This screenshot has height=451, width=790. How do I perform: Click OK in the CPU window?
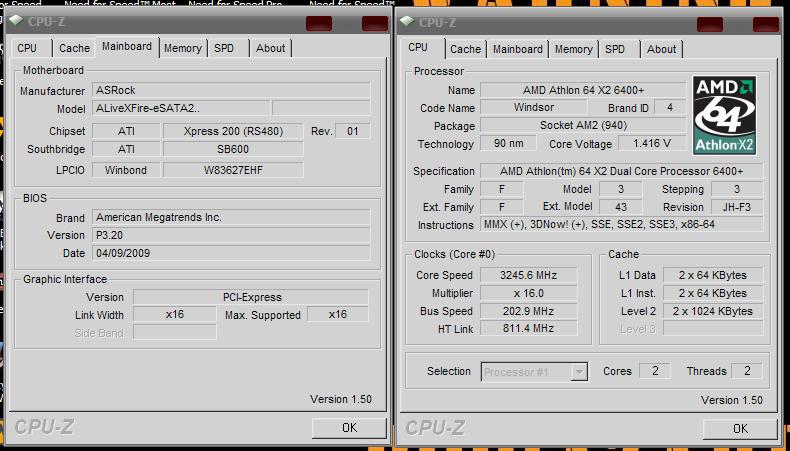740,428
